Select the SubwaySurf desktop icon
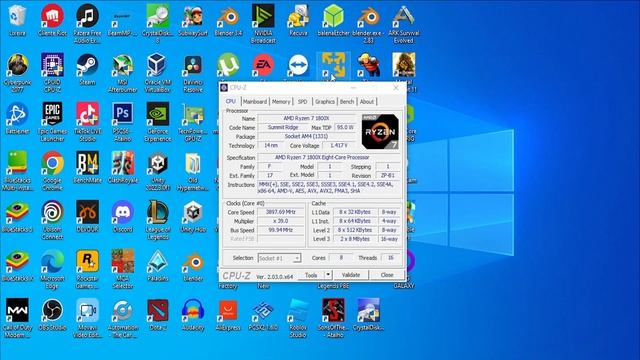Screen dimensions: 640x360 [193, 20]
